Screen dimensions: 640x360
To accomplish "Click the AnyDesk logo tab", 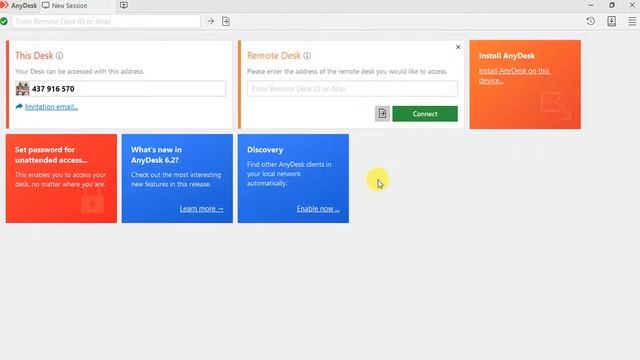I will [x=19, y=5].
